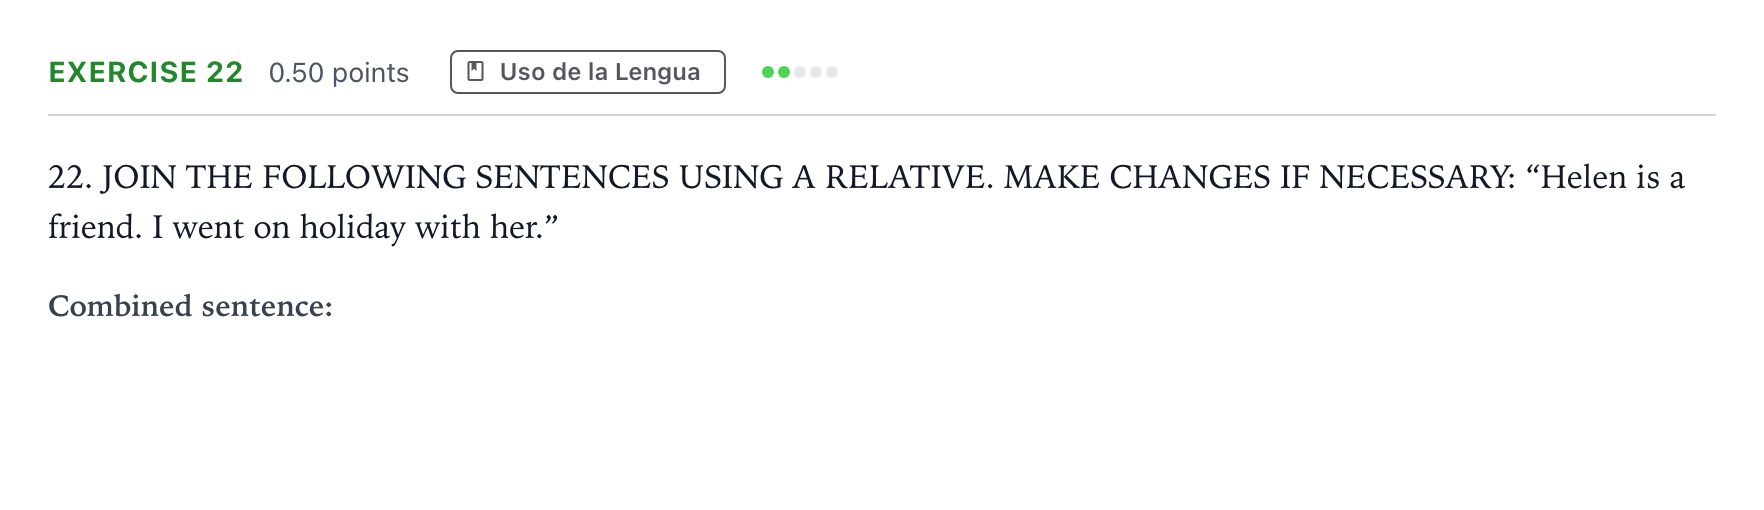Click the second green difficulty dot

[x=784, y=72]
